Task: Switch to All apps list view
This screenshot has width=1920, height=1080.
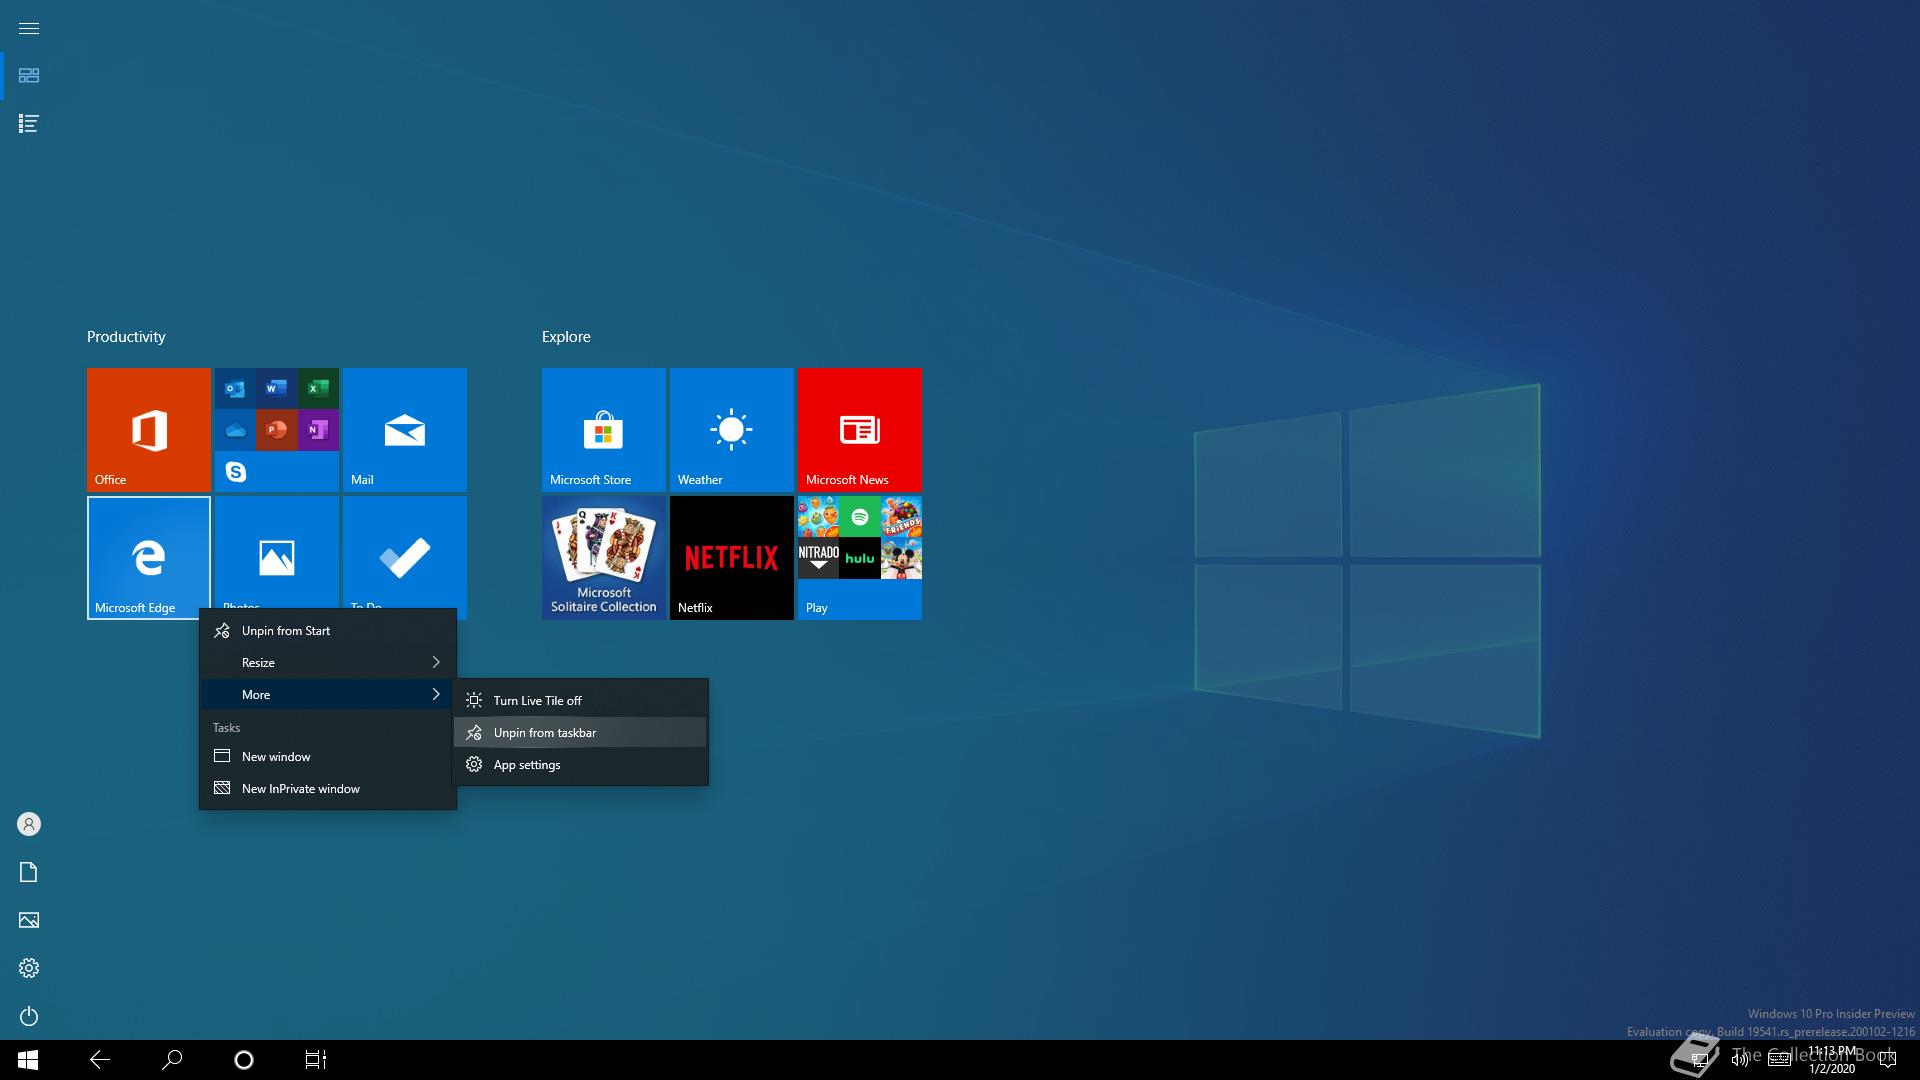Action: [29, 124]
